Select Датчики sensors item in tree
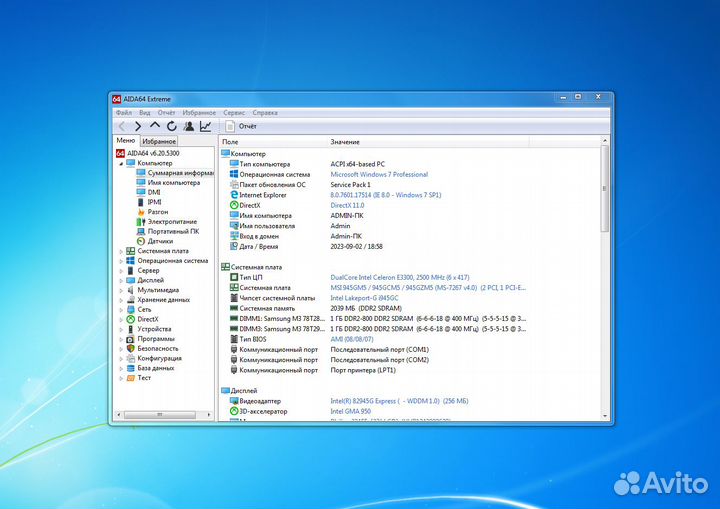 (160, 241)
